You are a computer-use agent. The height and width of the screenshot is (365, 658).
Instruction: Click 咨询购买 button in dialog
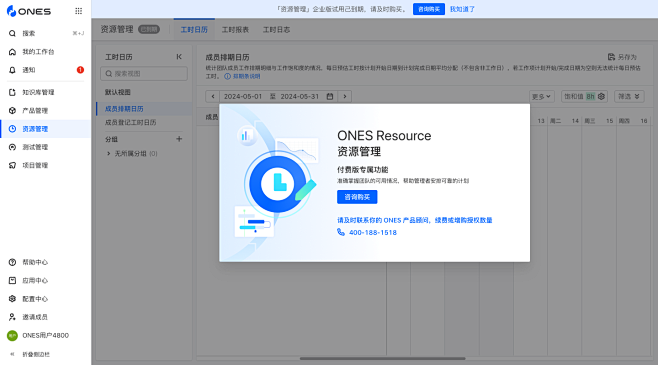coord(357,197)
